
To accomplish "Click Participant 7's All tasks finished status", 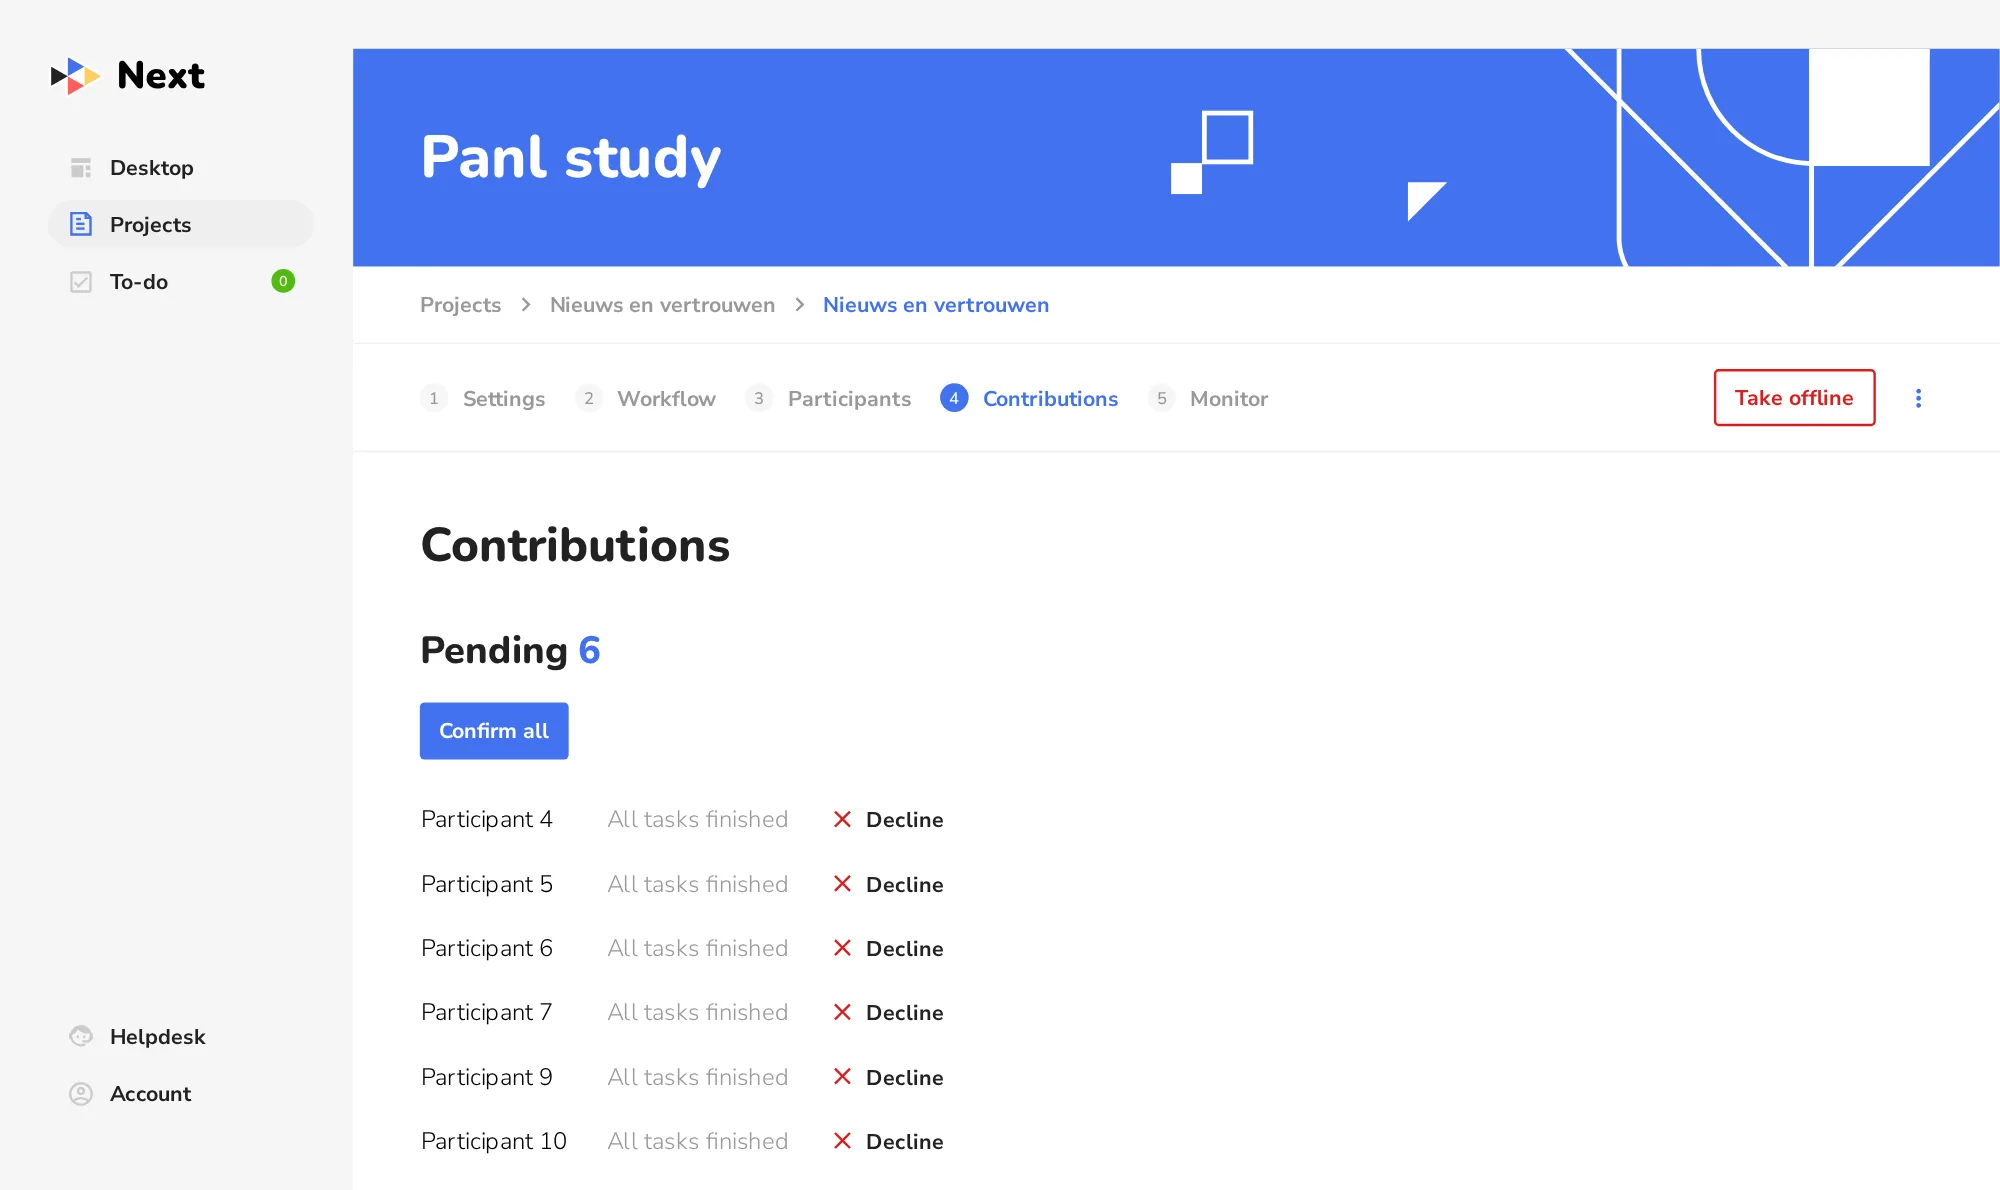I will 698,1013.
